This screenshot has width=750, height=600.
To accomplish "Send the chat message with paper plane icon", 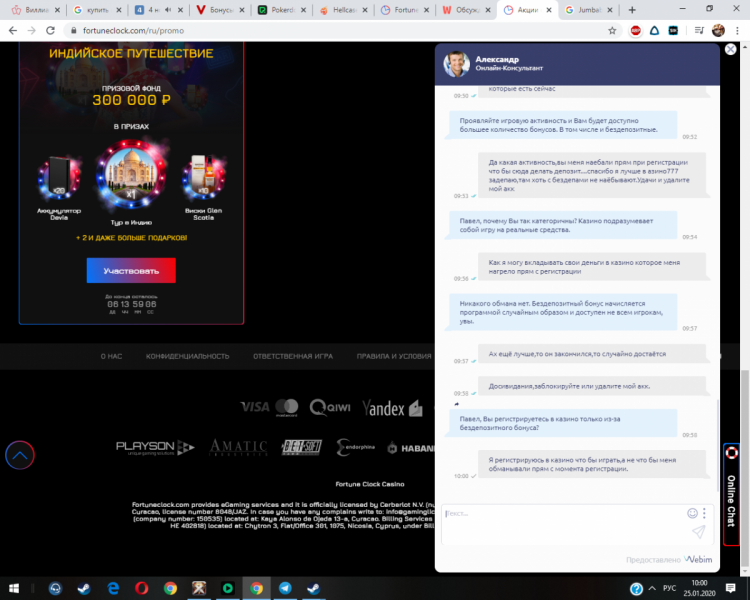I will [699, 532].
